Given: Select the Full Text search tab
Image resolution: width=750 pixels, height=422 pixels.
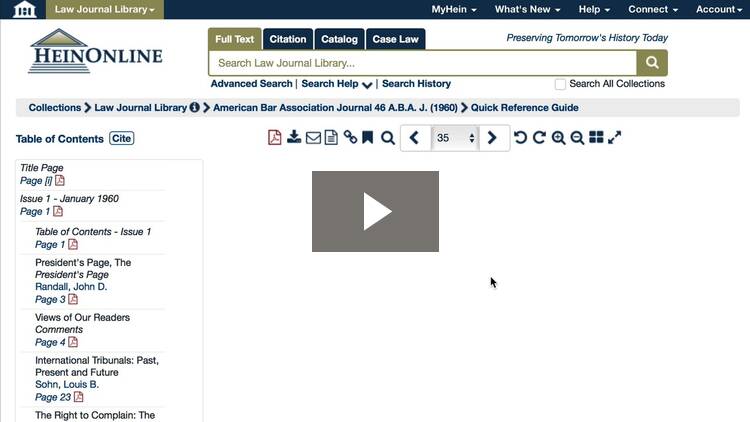Looking at the screenshot, I should click(234, 39).
